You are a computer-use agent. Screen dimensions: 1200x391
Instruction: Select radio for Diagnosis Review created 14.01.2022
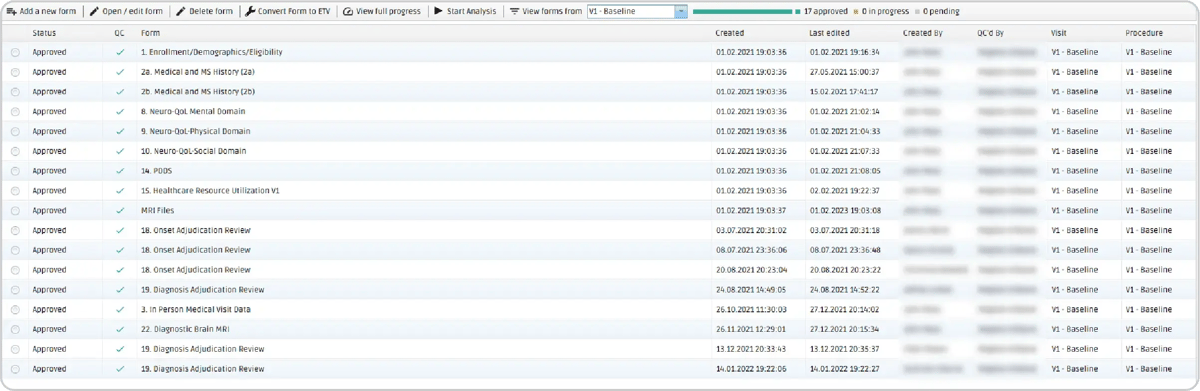(x=15, y=369)
